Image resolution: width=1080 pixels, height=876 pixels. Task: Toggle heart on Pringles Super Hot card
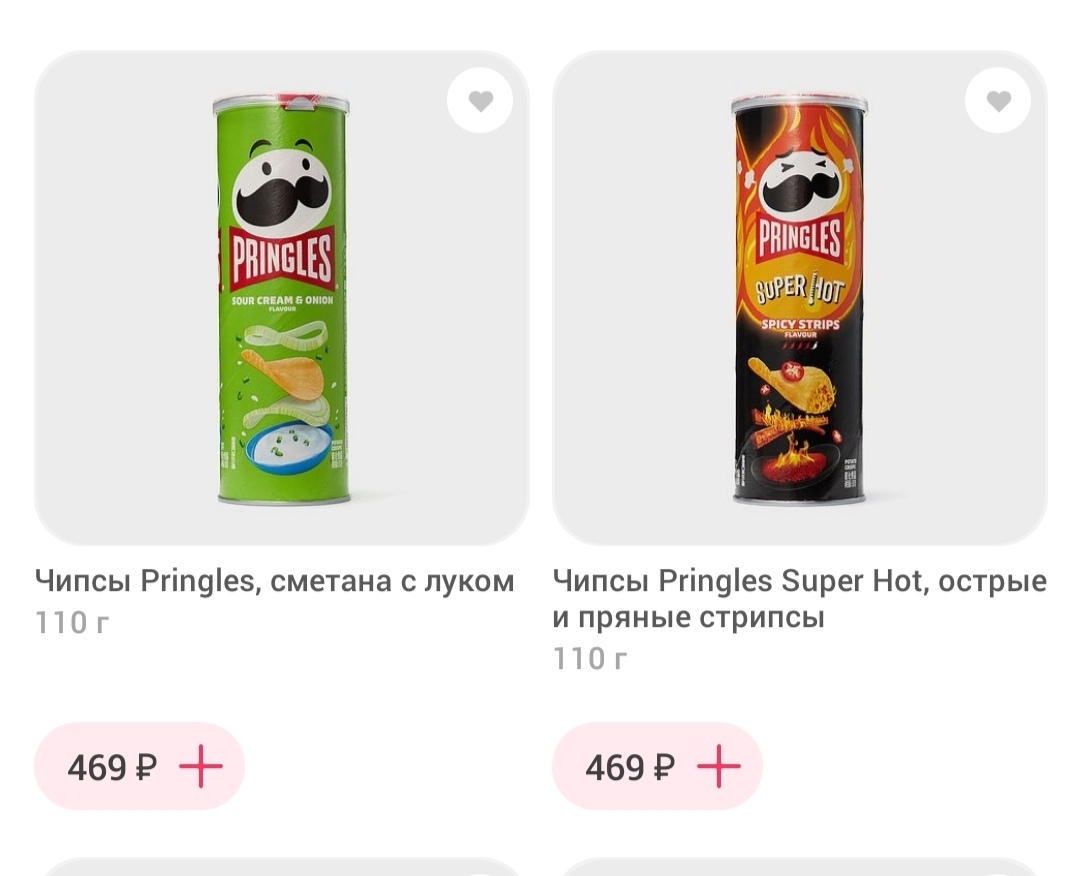pyautogui.click(x=998, y=101)
